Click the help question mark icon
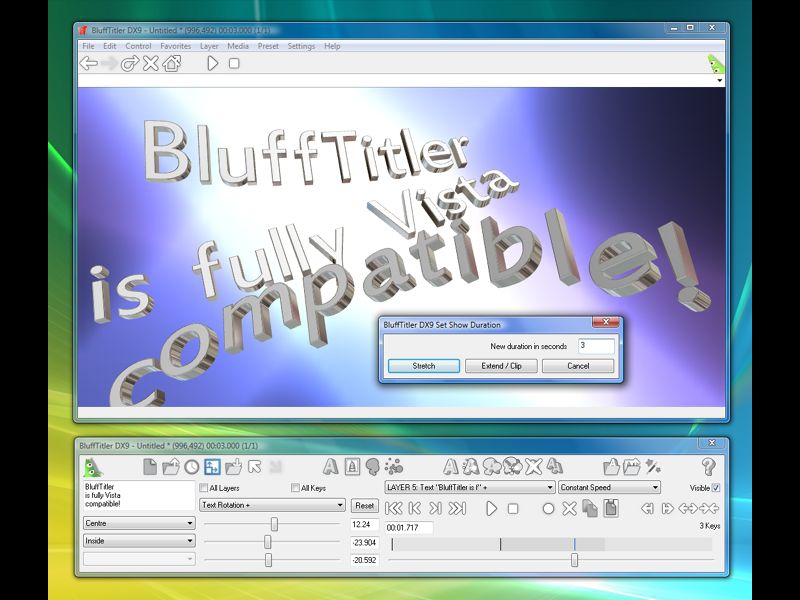 [x=708, y=466]
